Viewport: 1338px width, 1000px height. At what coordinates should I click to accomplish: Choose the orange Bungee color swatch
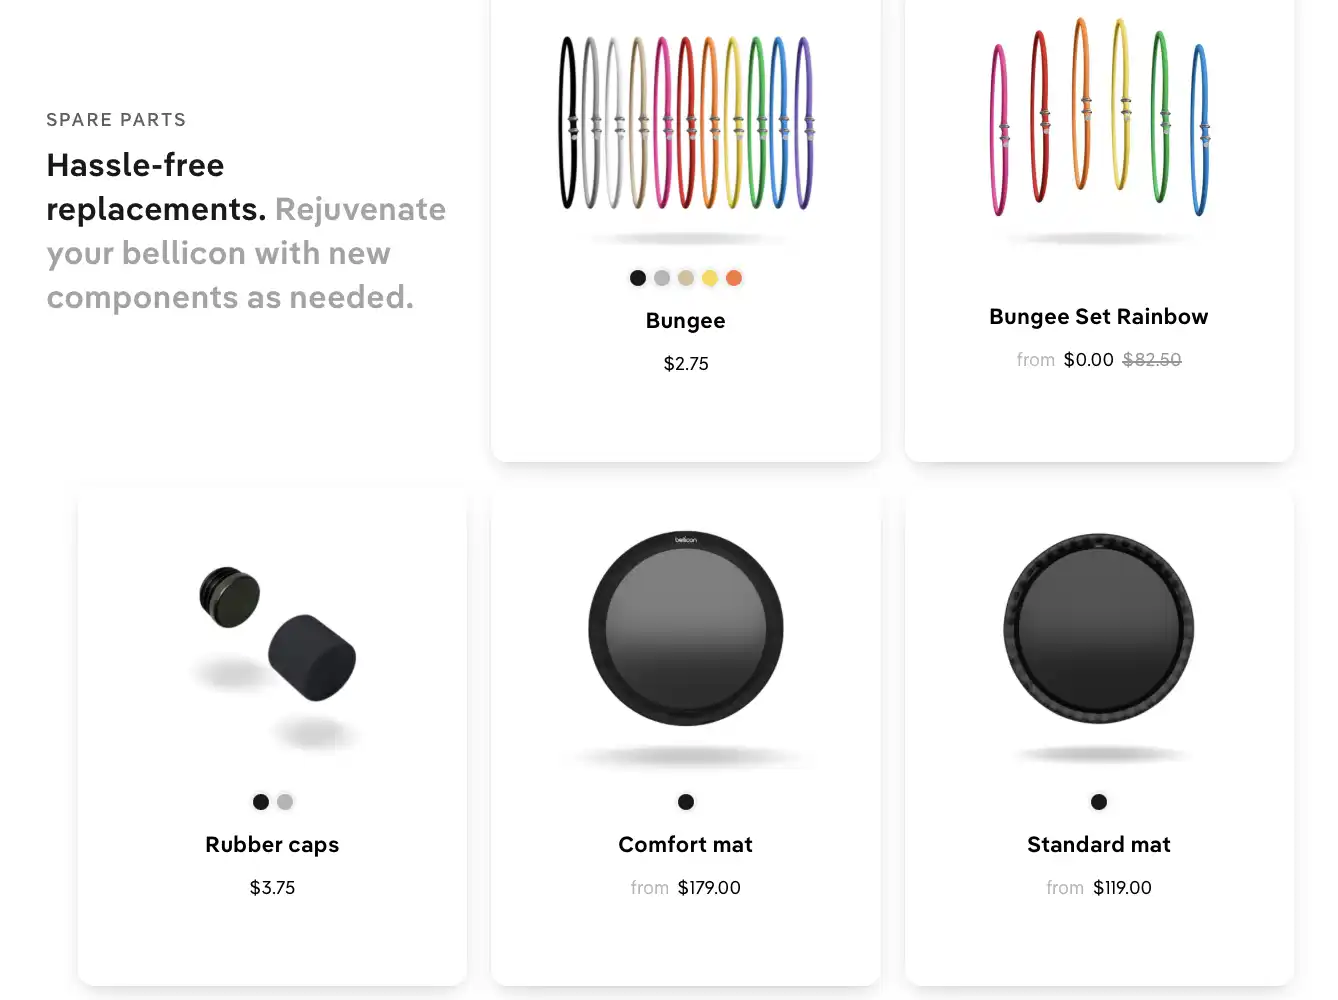(734, 278)
